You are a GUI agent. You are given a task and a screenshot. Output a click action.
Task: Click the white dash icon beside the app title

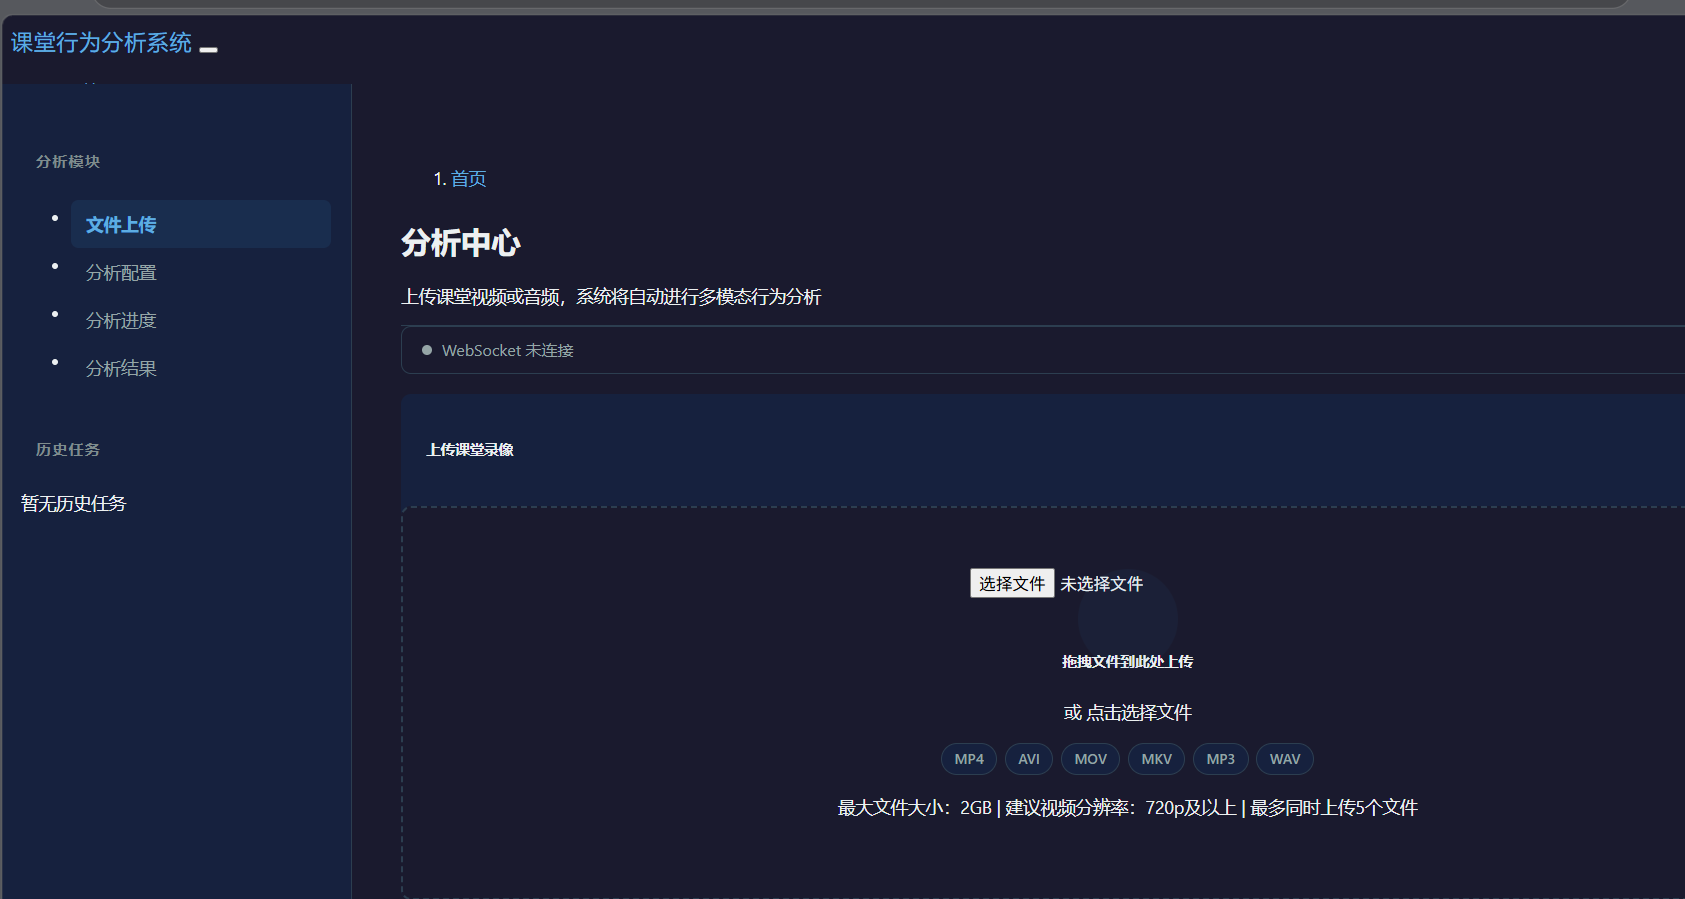(208, 49)
